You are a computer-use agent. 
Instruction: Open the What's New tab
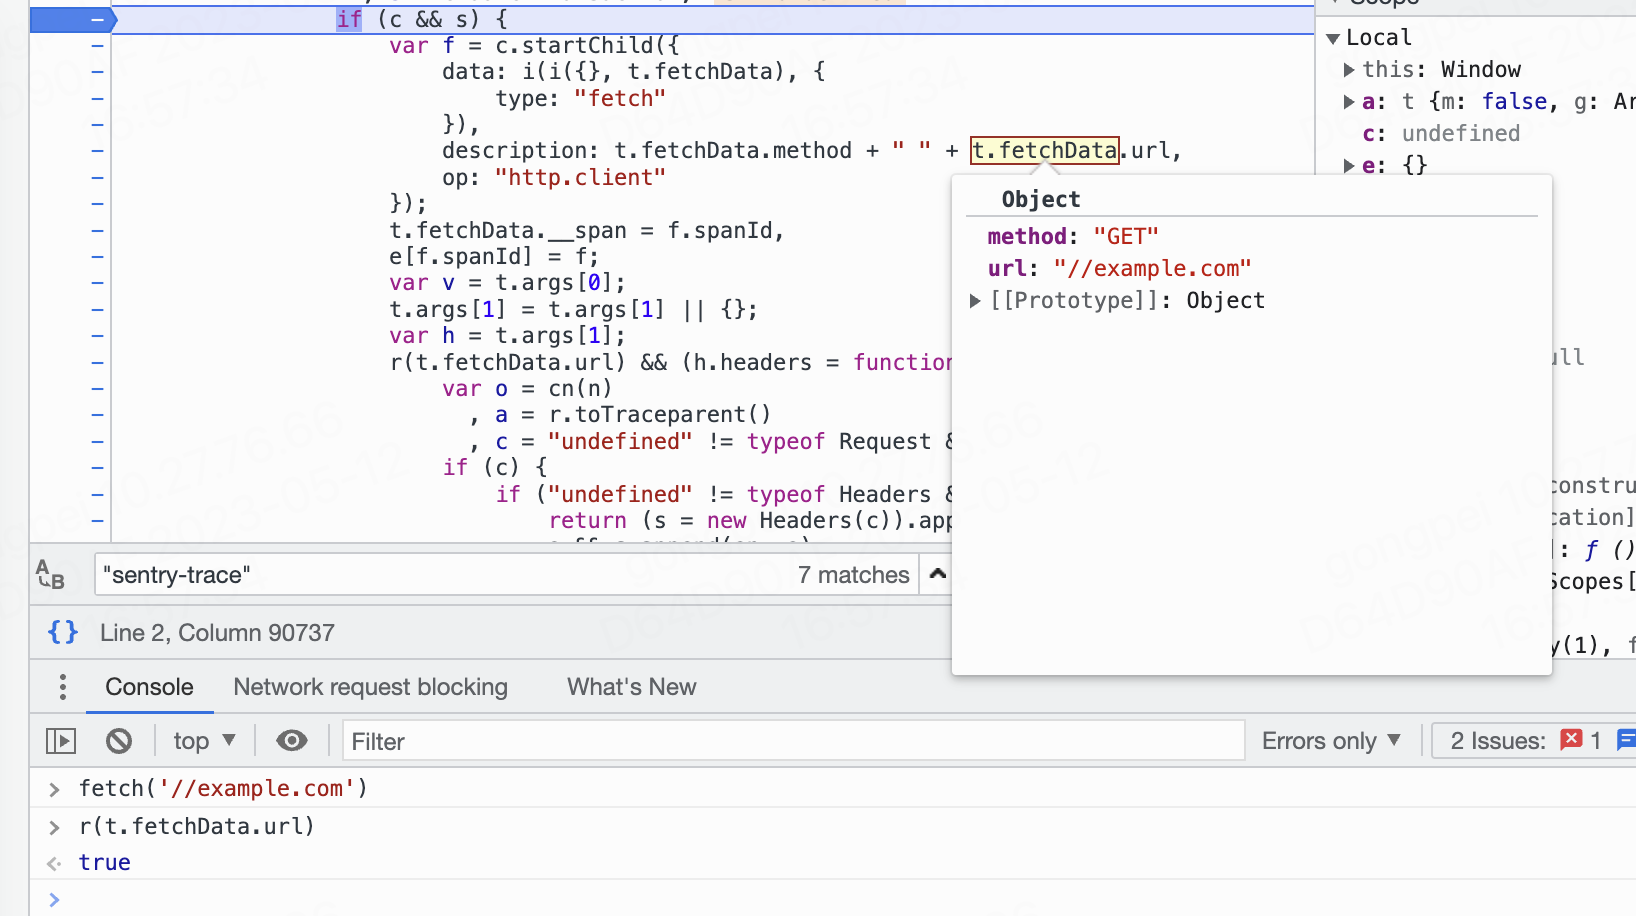[631, 686]
